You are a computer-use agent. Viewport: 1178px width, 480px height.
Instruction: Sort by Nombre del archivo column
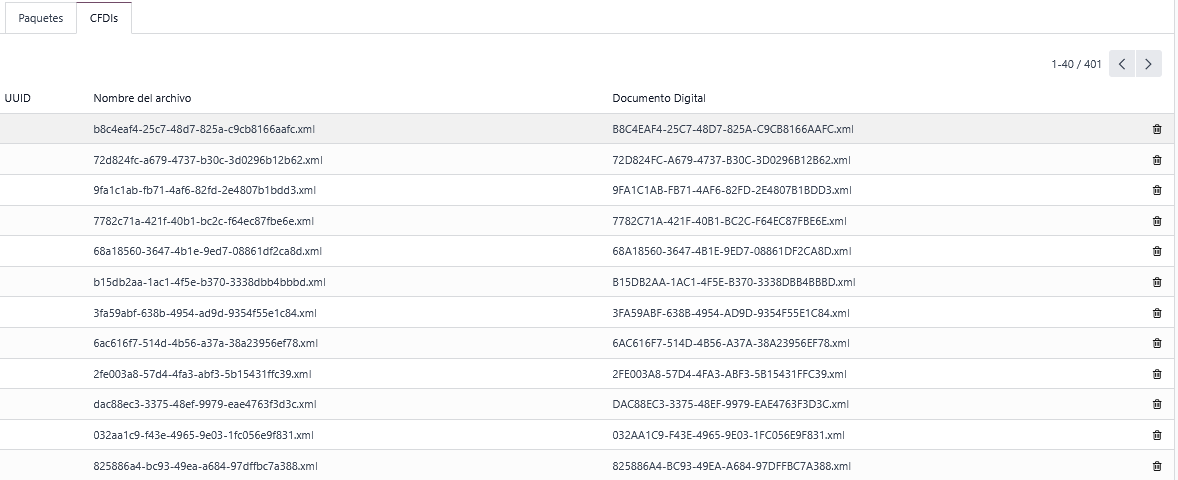pyautogui.click(x=142, y=98)
